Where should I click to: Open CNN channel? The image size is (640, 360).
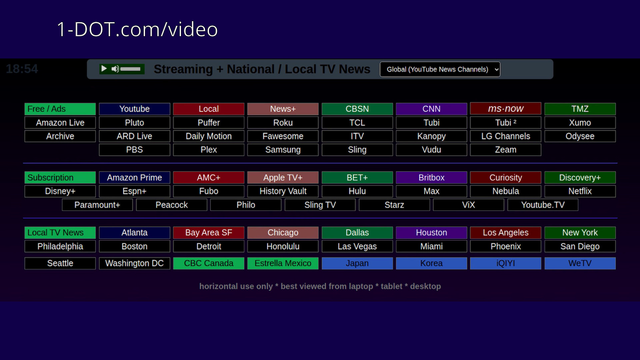click(x=431, y=109)
